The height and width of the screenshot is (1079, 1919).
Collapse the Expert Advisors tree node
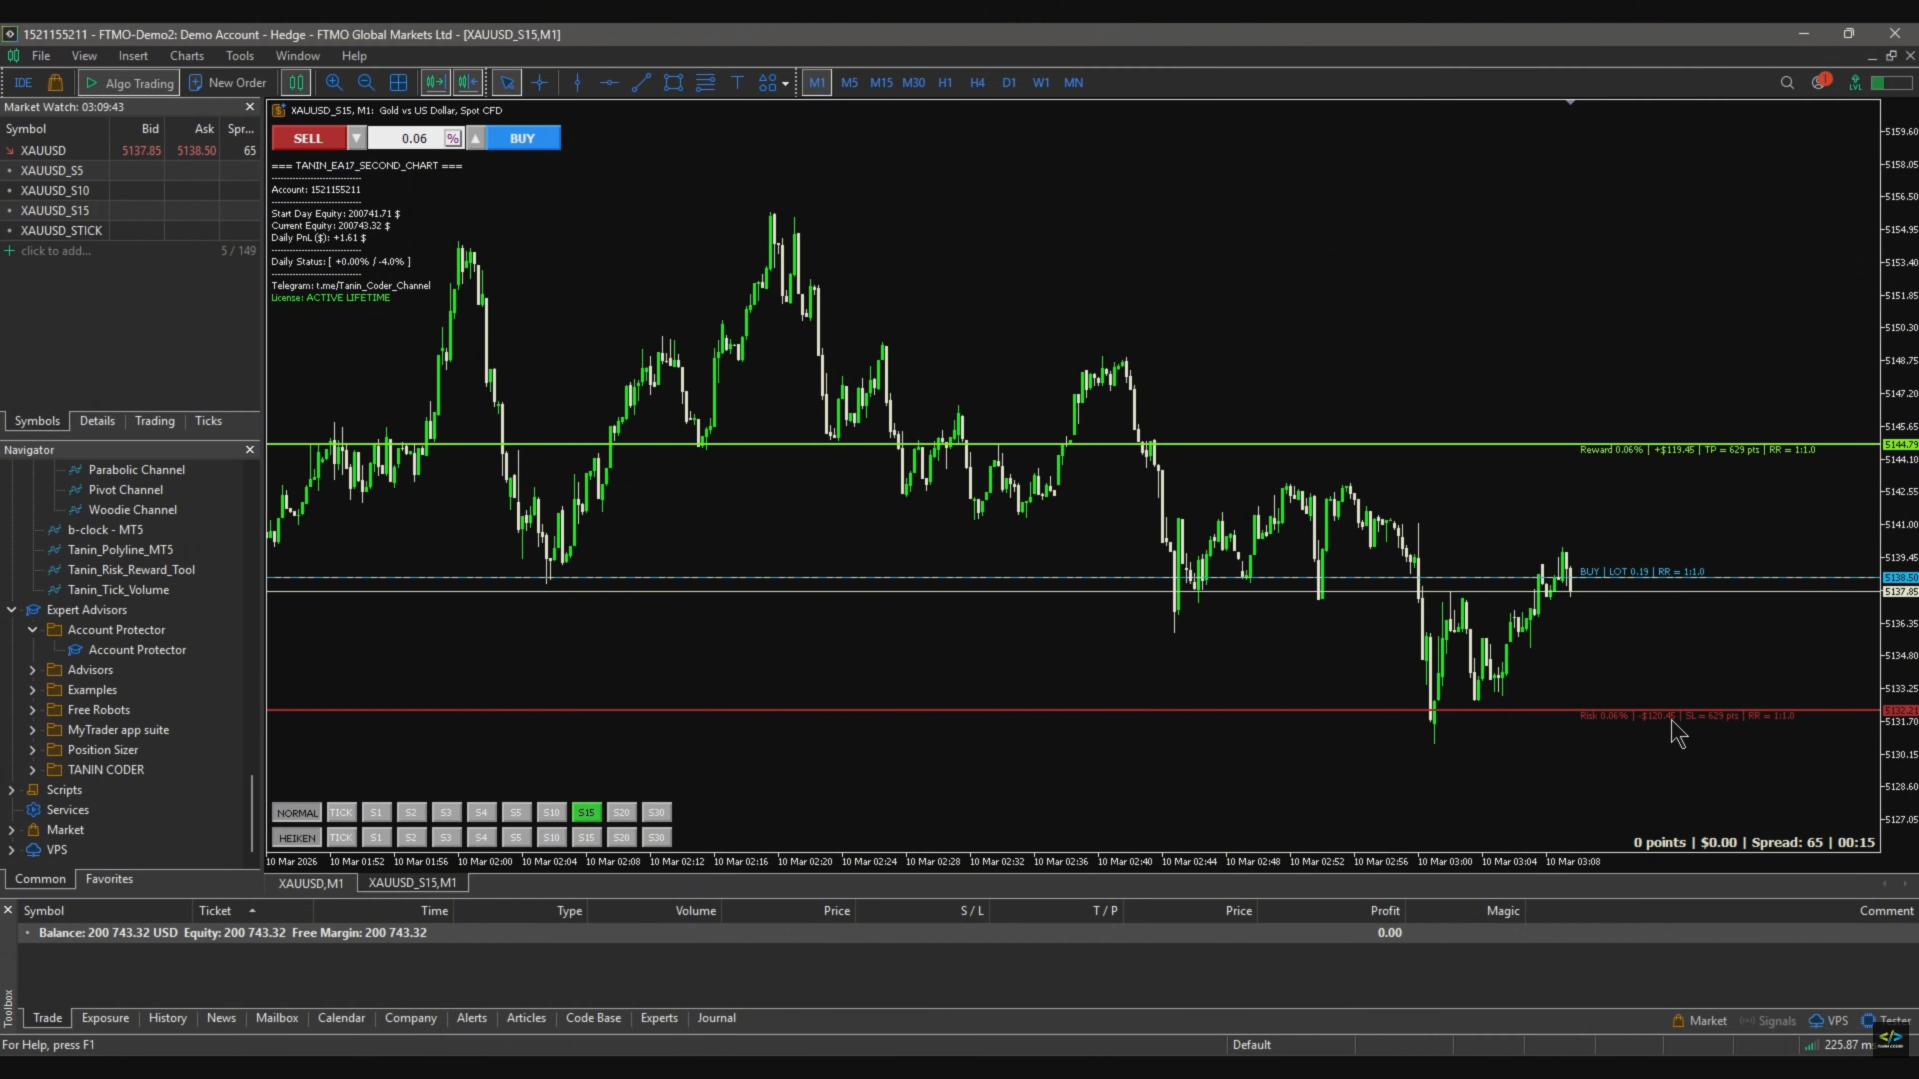point(11,610)
